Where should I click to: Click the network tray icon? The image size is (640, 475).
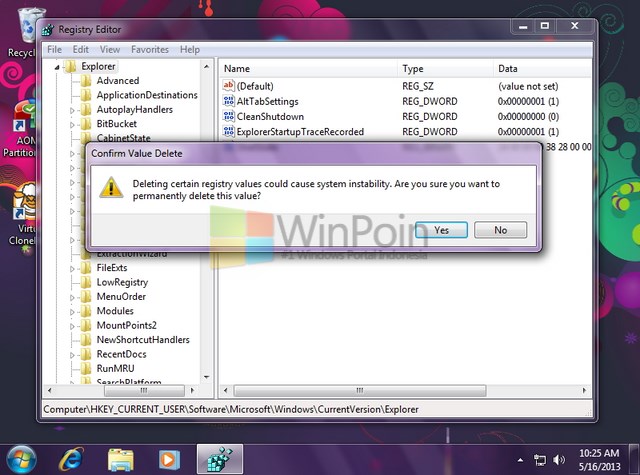[540, 460]
